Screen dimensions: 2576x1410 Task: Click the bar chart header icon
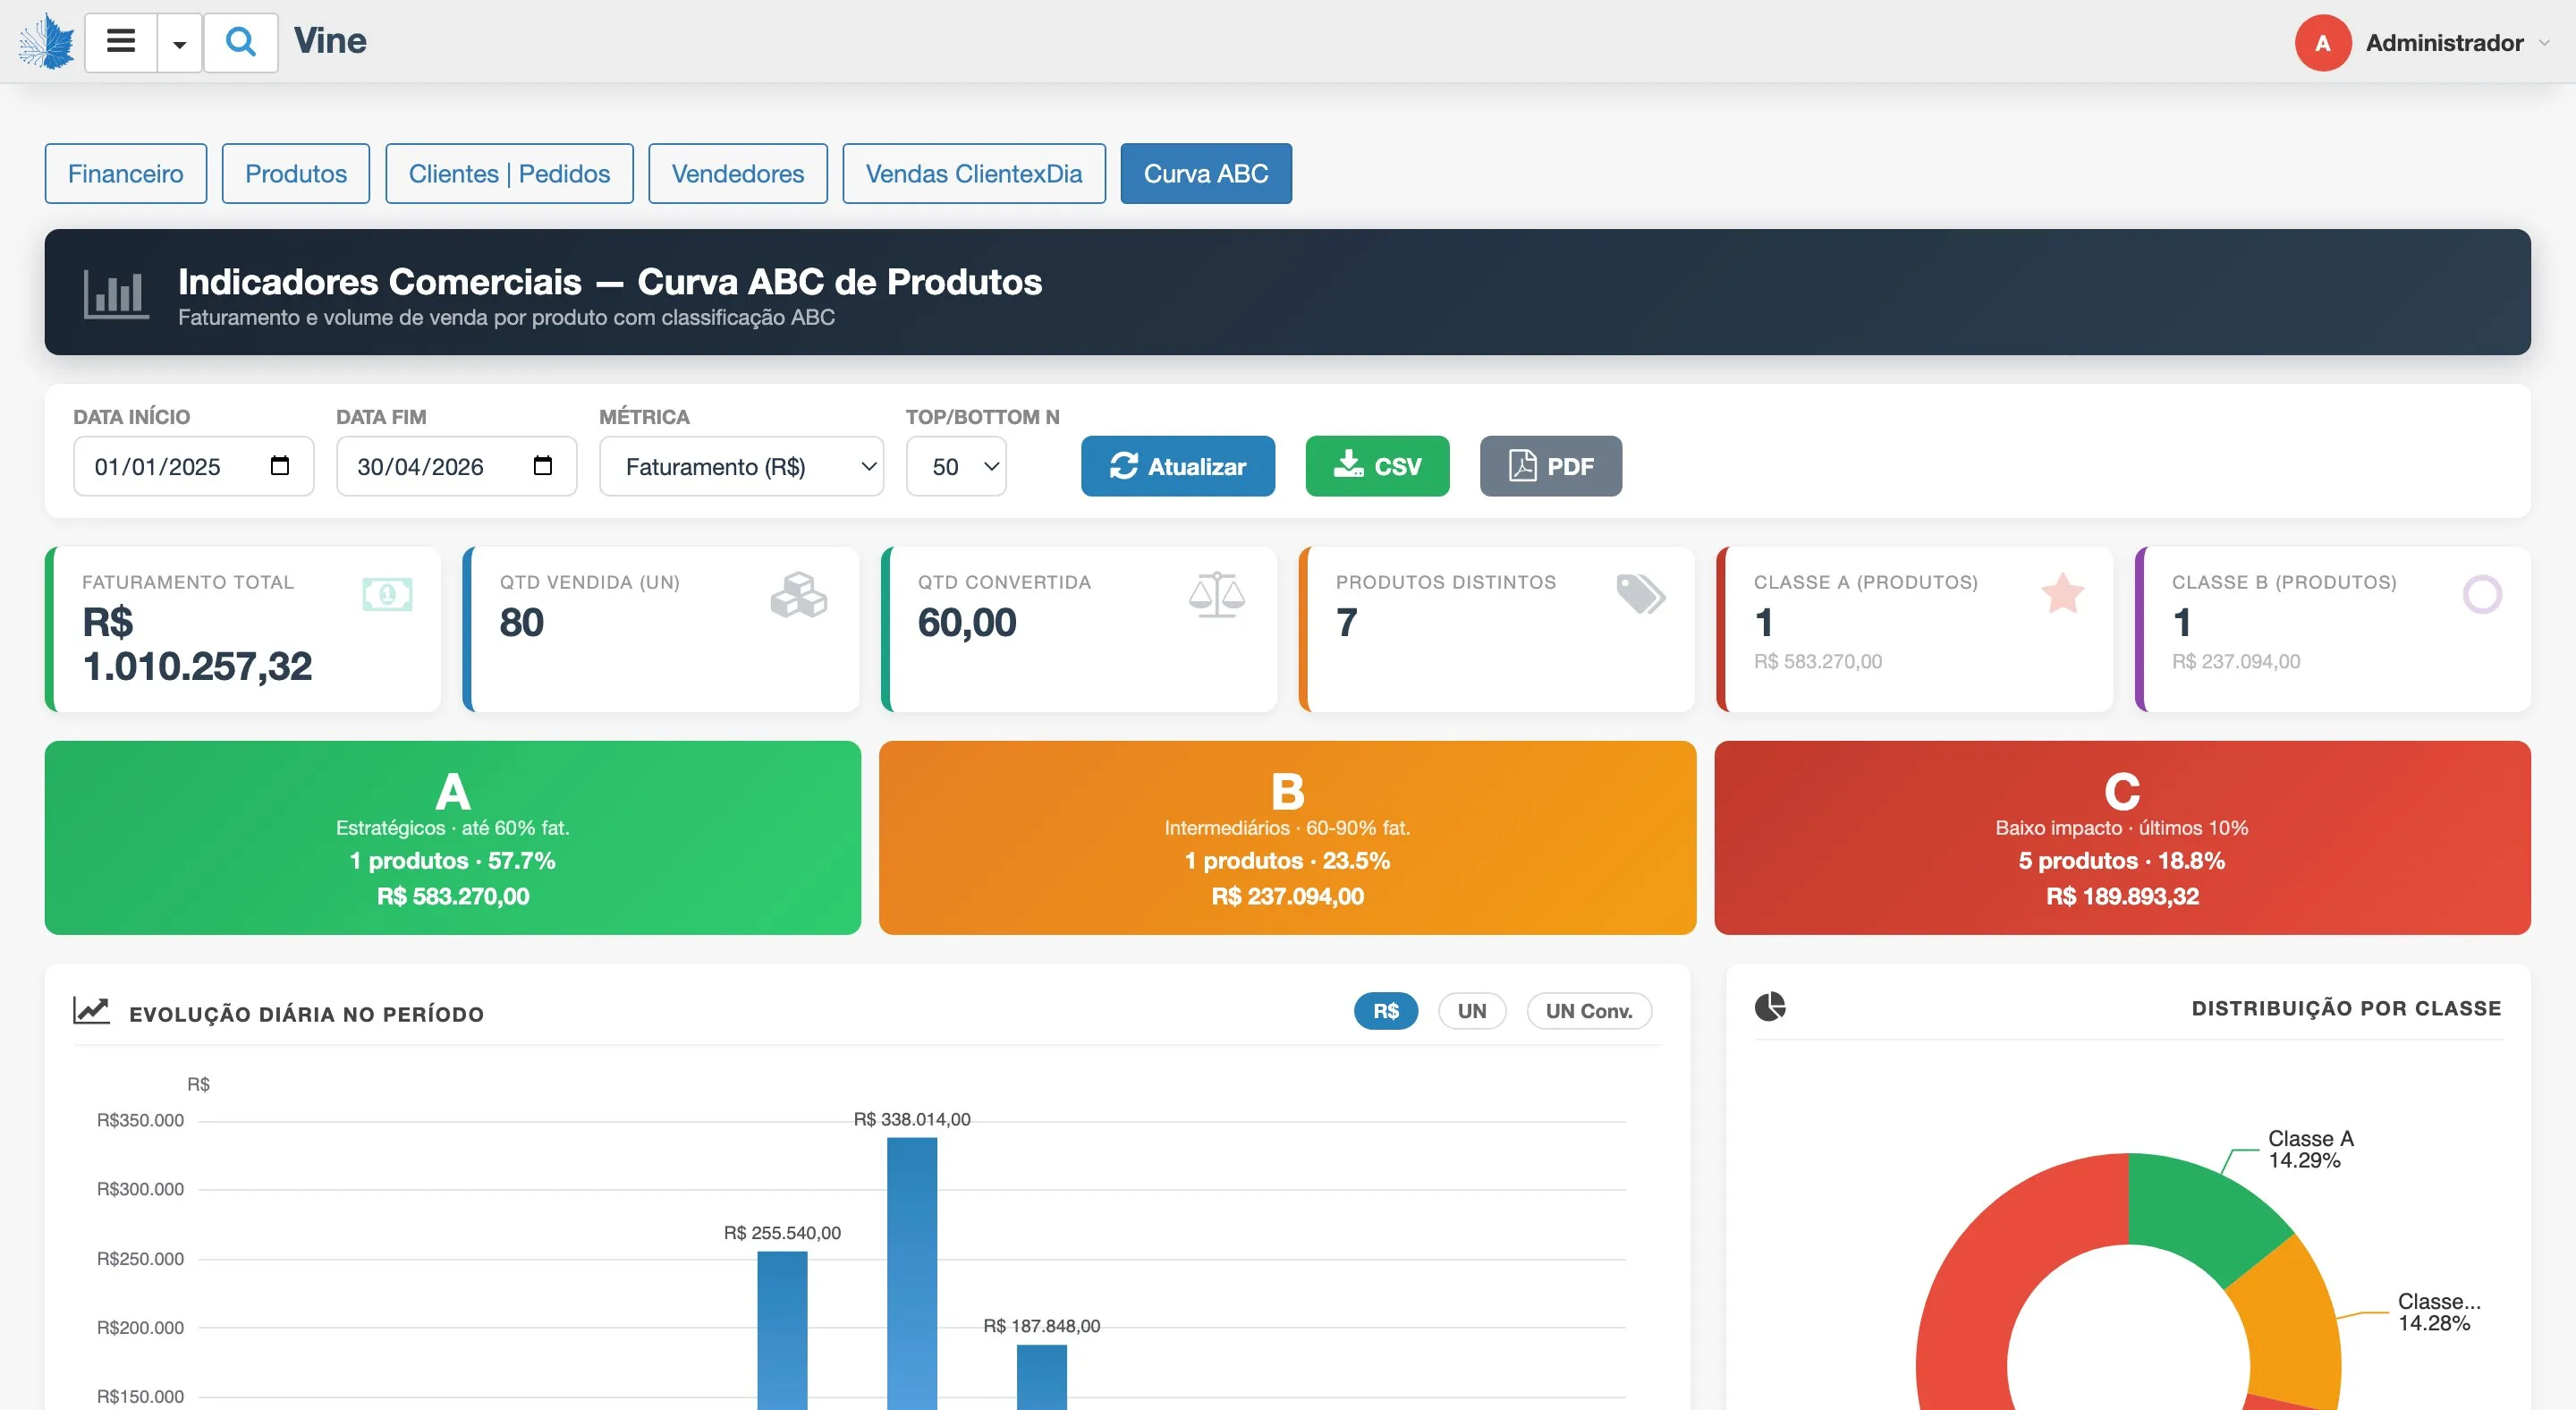click(116, 294)
